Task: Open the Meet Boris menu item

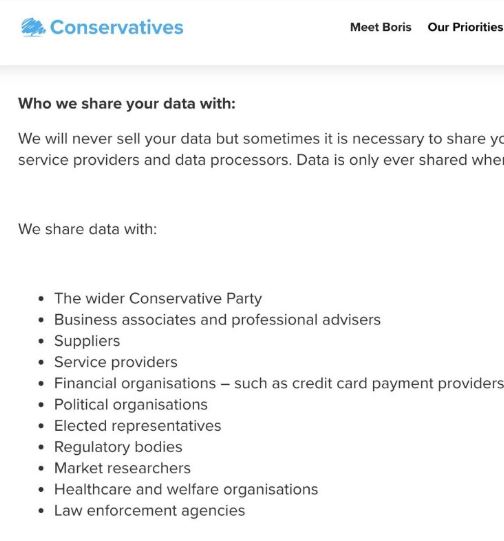Action: pos(381,27)
